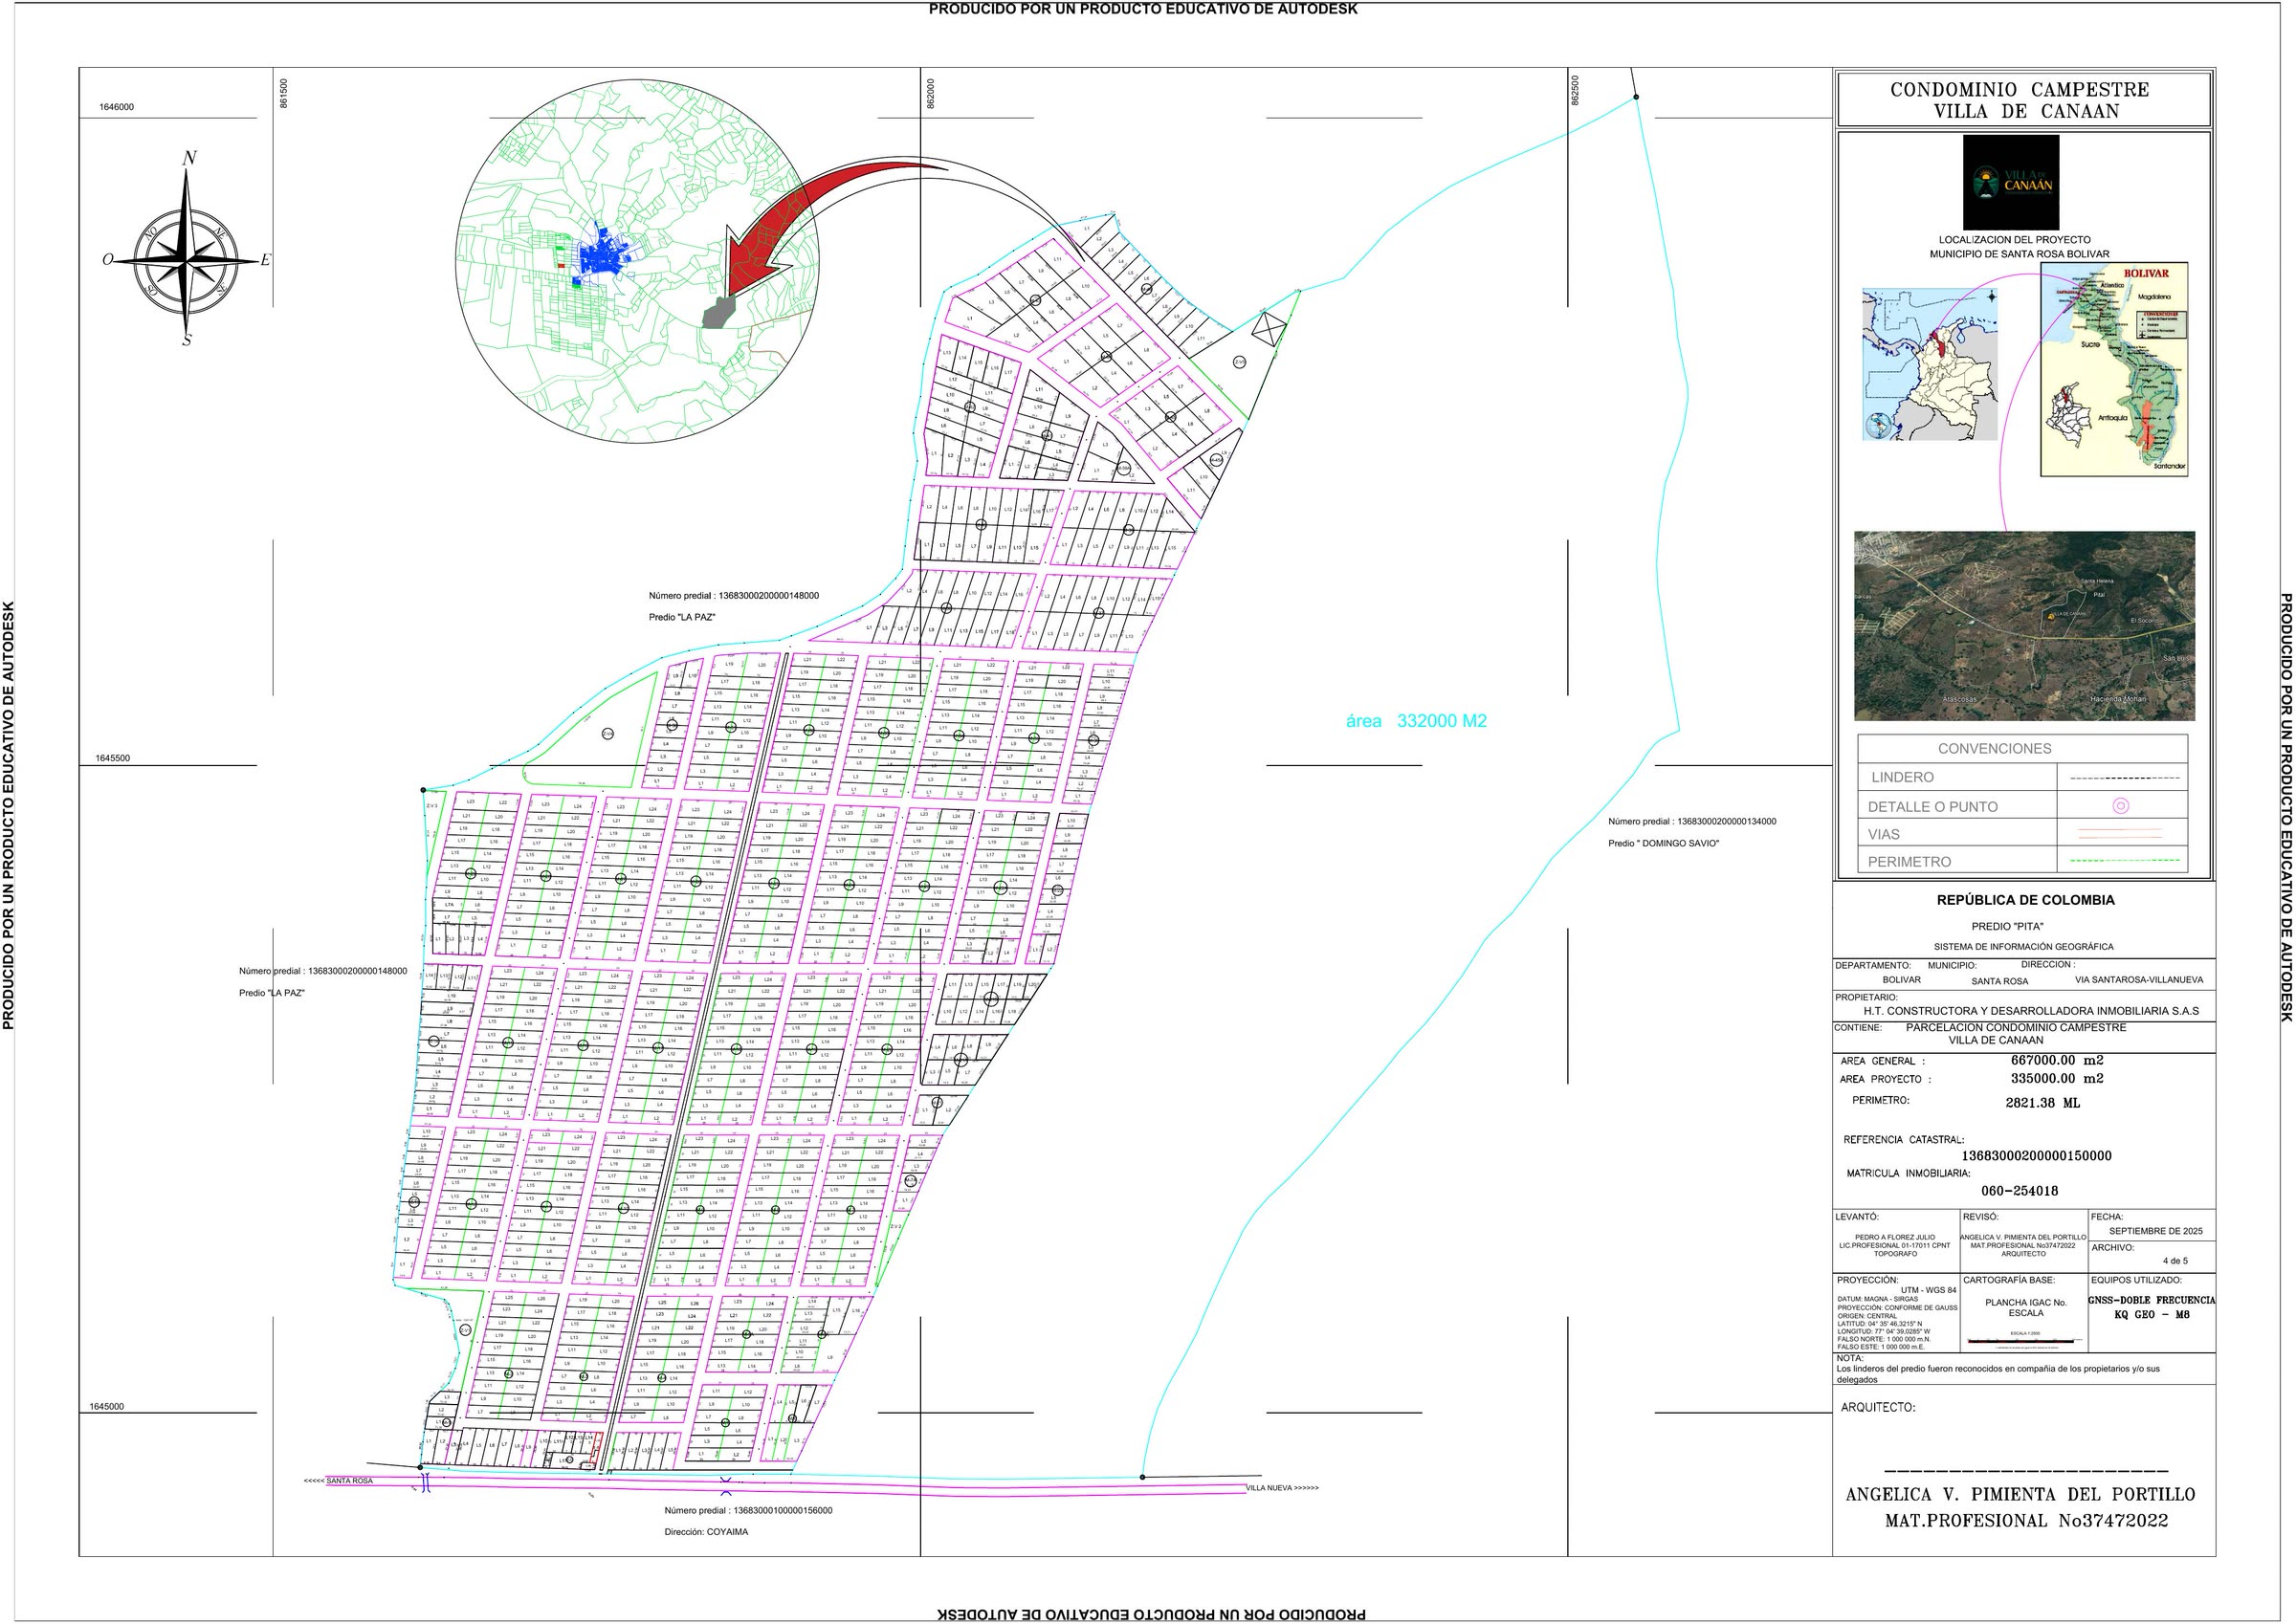Select equipment model KQ GEO - M8
2296x1624 pixels.
tap(2151, 1314)
